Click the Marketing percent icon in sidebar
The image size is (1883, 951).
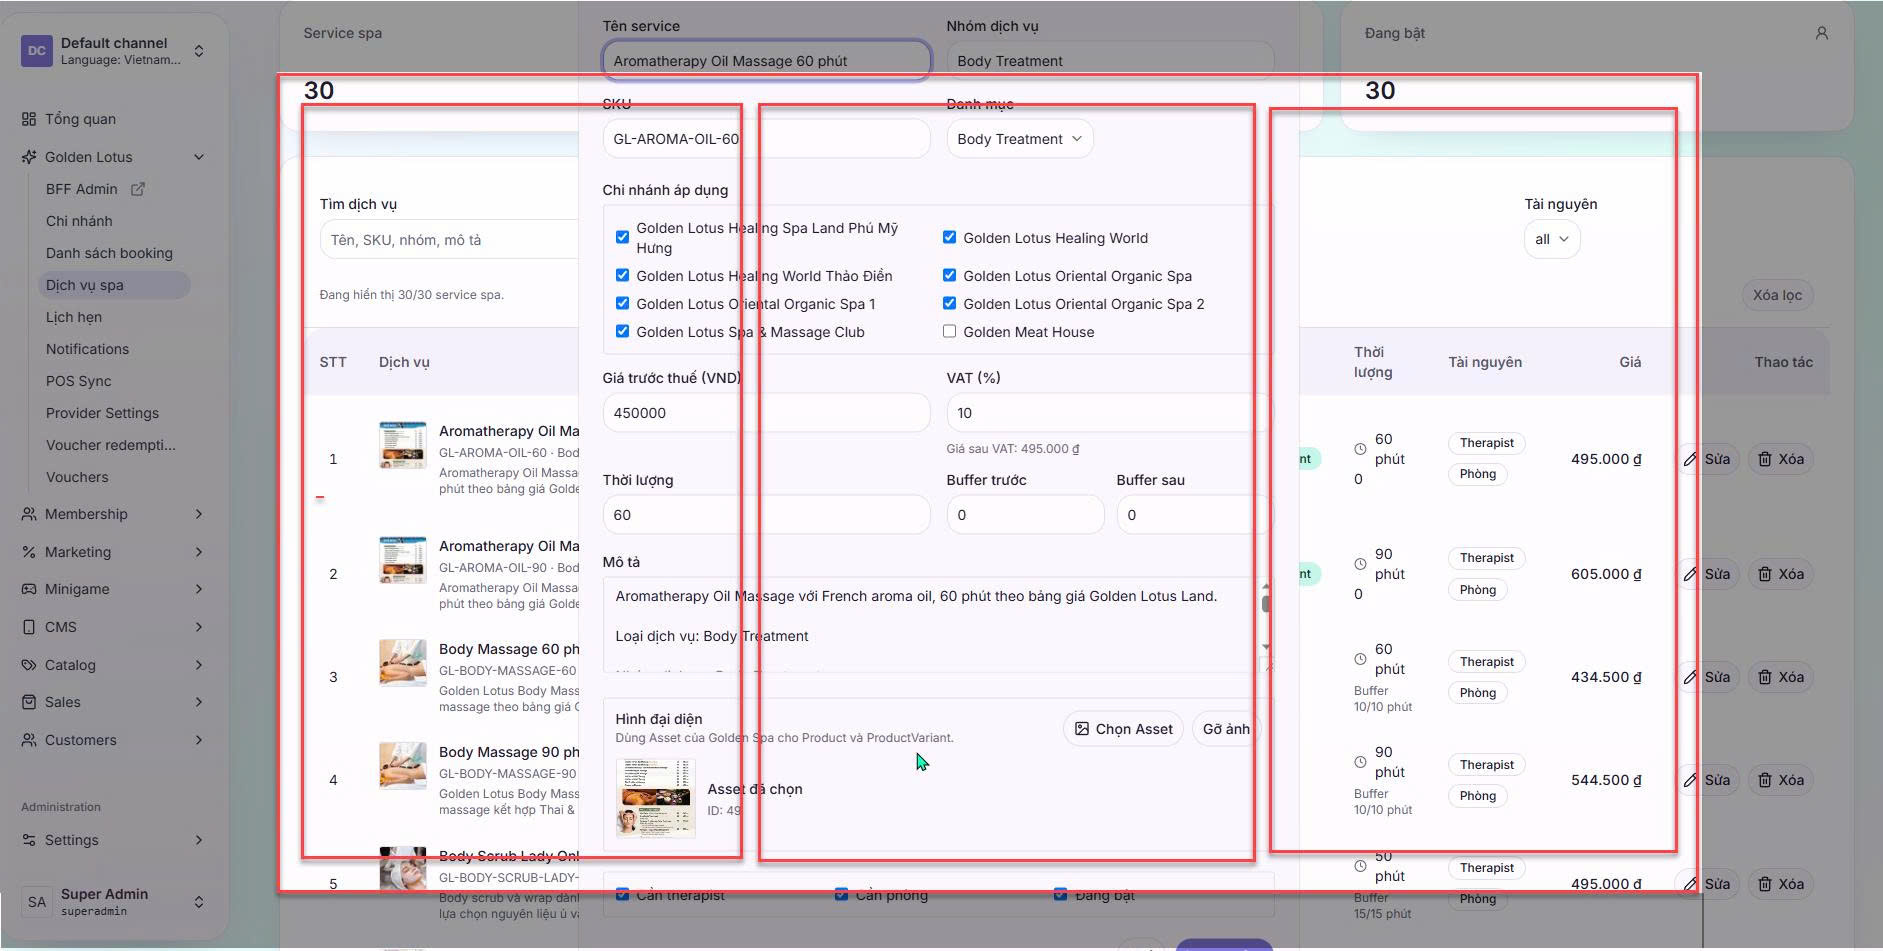click(29, 552)
